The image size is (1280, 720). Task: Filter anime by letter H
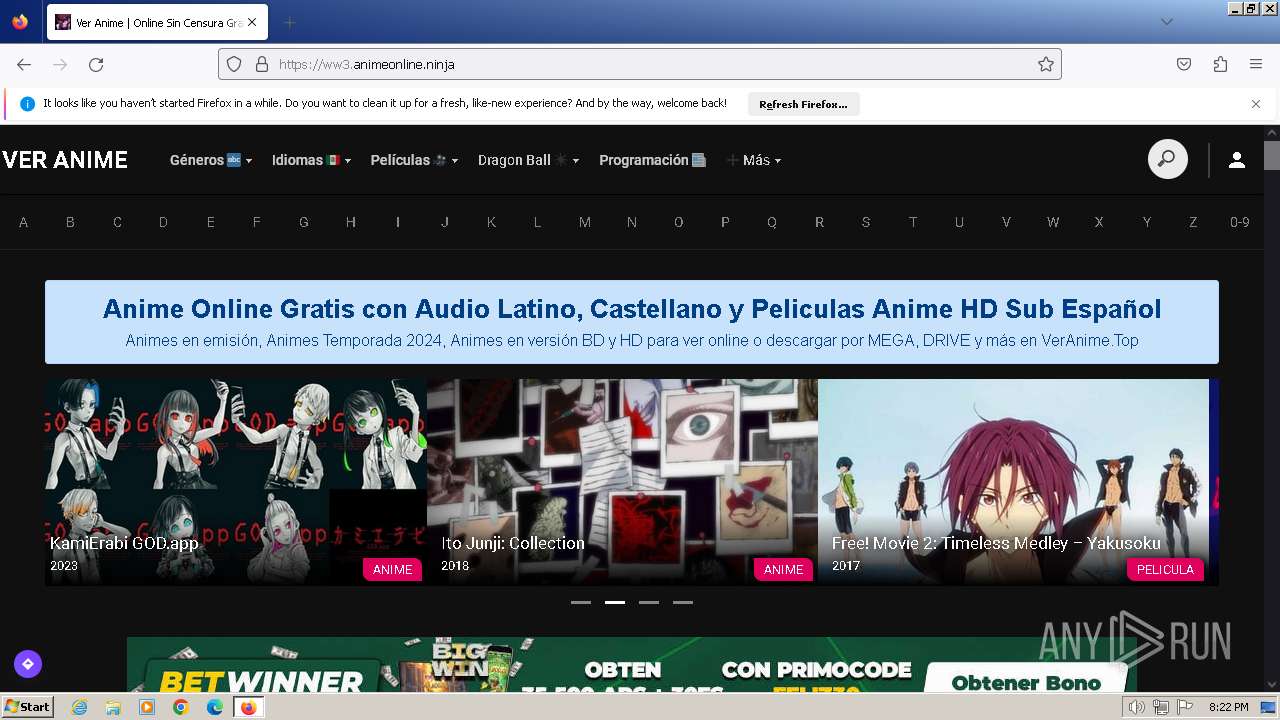351,222
